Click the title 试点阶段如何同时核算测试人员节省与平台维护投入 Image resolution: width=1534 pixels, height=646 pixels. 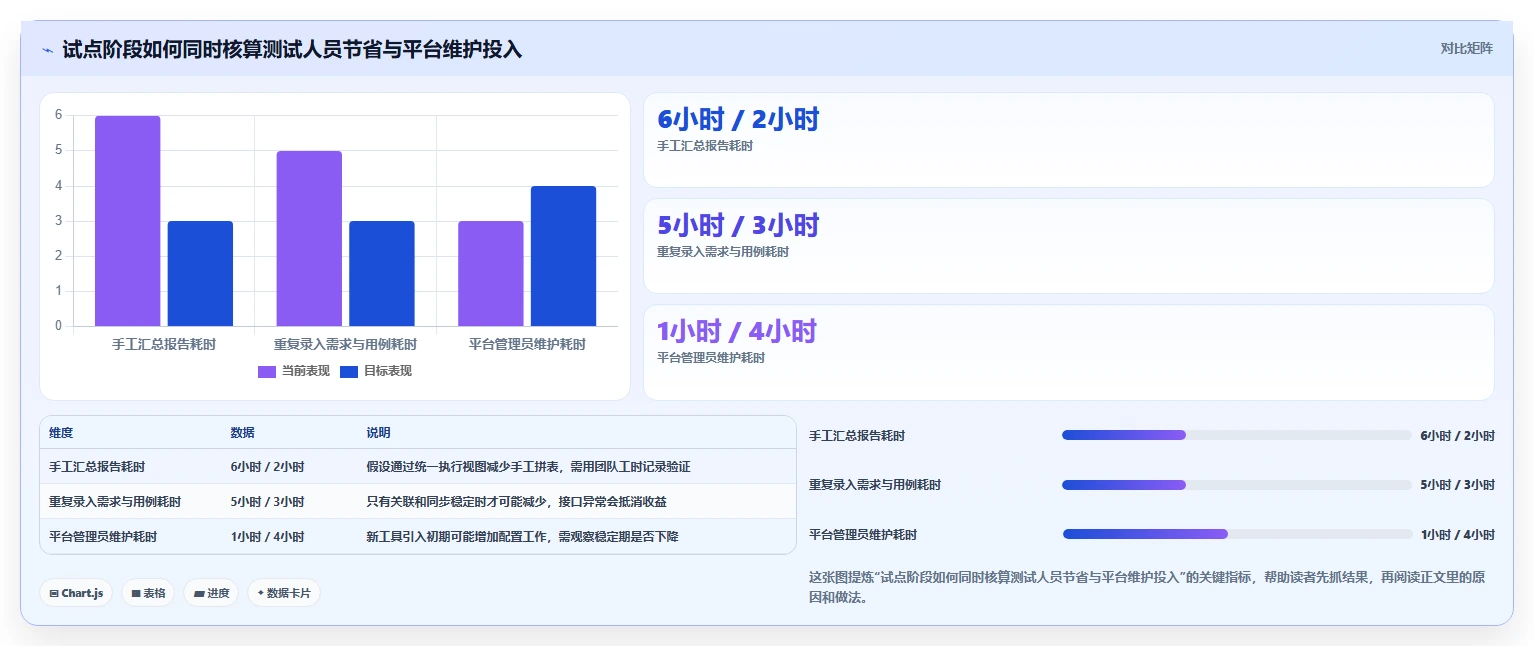292,49
